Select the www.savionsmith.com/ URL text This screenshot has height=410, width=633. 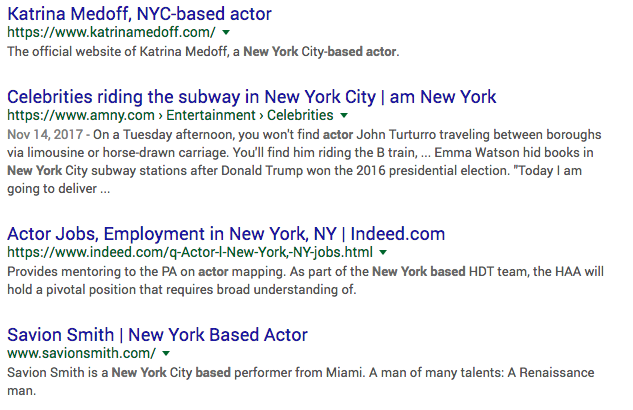coord(82,354)
